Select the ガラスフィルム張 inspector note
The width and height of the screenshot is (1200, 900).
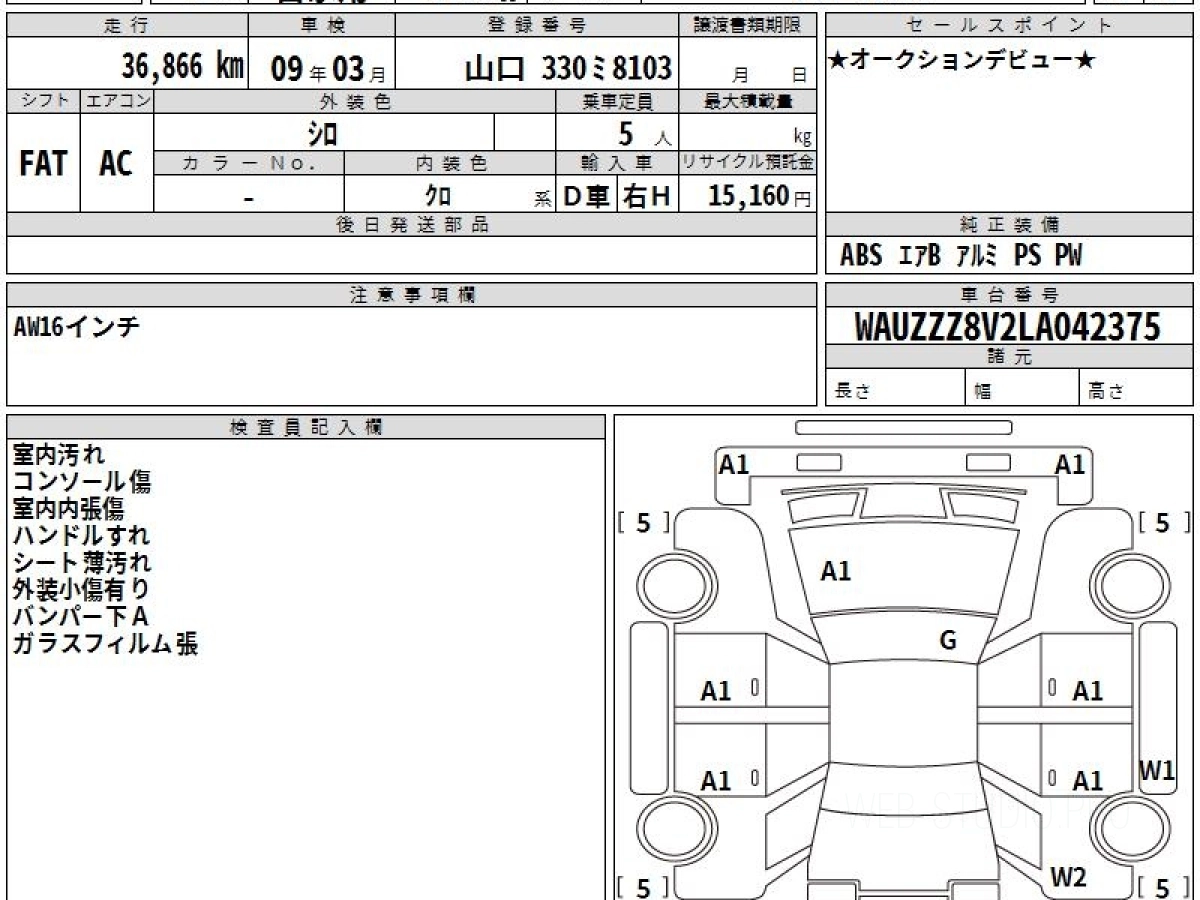105,644
